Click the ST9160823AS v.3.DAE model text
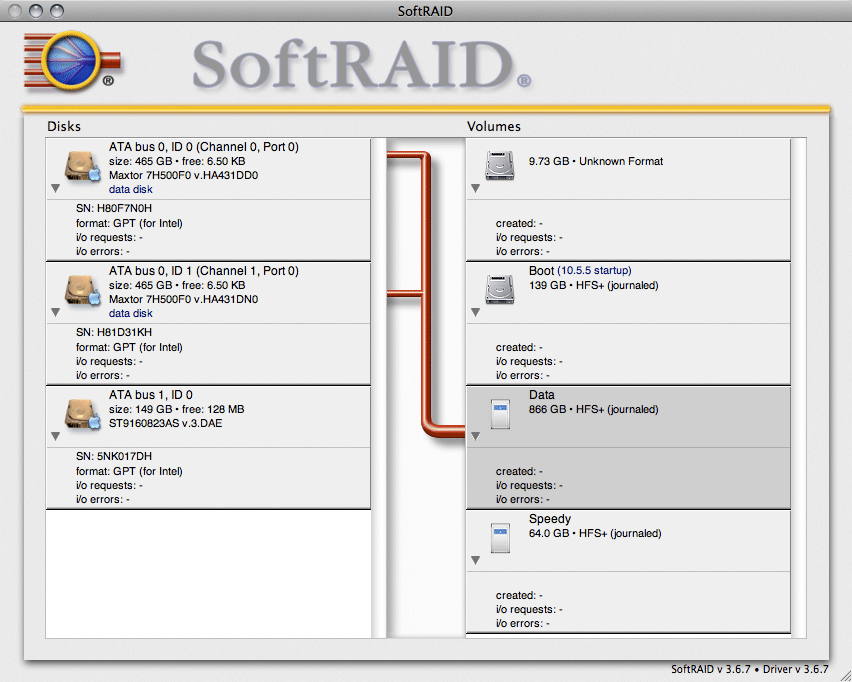 coord(165,423)
